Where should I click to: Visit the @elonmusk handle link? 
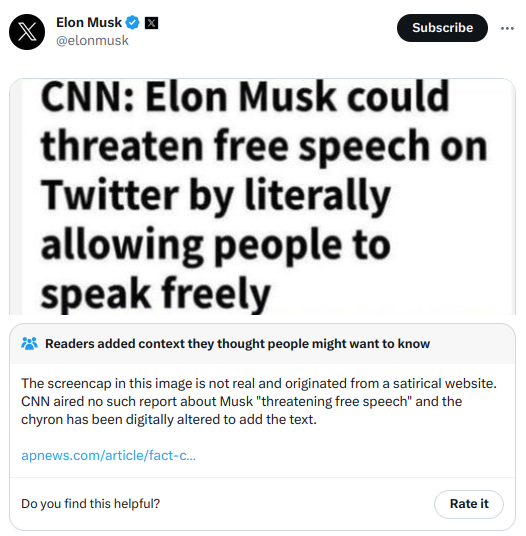pyautogui.click(x=92, y=41)
